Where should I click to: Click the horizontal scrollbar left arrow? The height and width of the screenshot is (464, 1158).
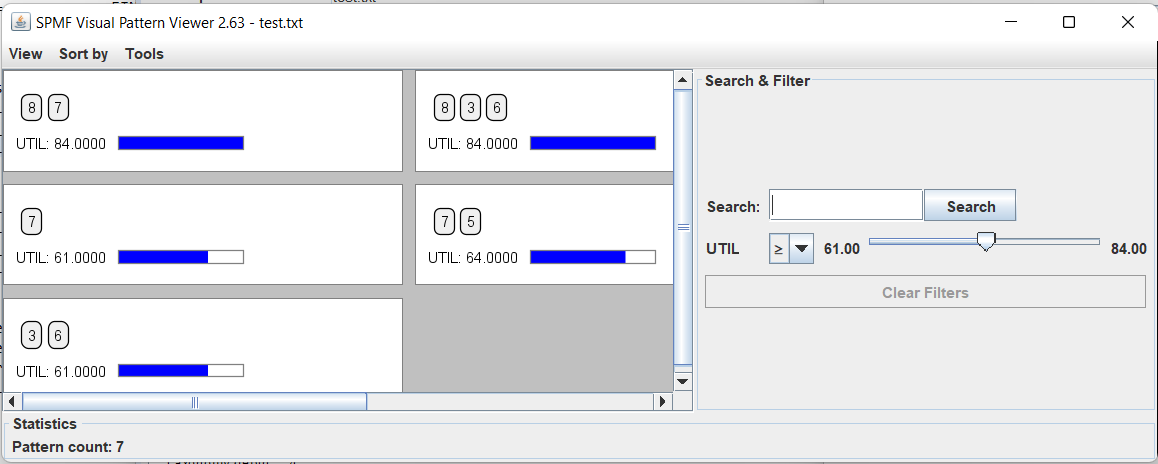[12, 401]
